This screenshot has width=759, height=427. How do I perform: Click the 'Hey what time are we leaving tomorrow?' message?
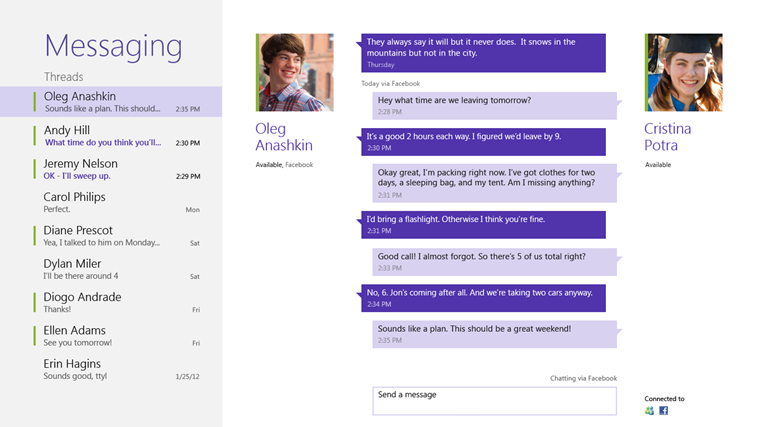click(x=494, y=106)
